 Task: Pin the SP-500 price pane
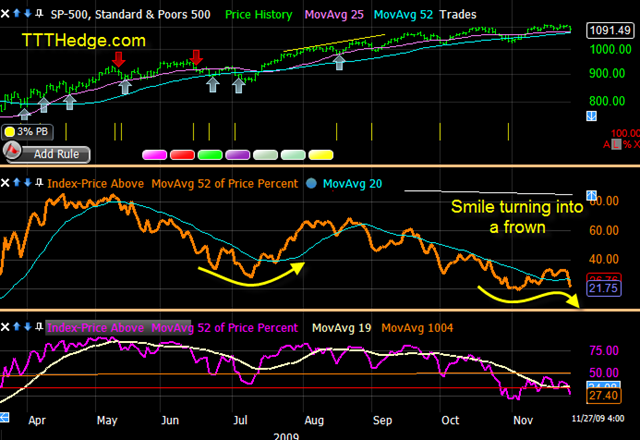(39, 14)
